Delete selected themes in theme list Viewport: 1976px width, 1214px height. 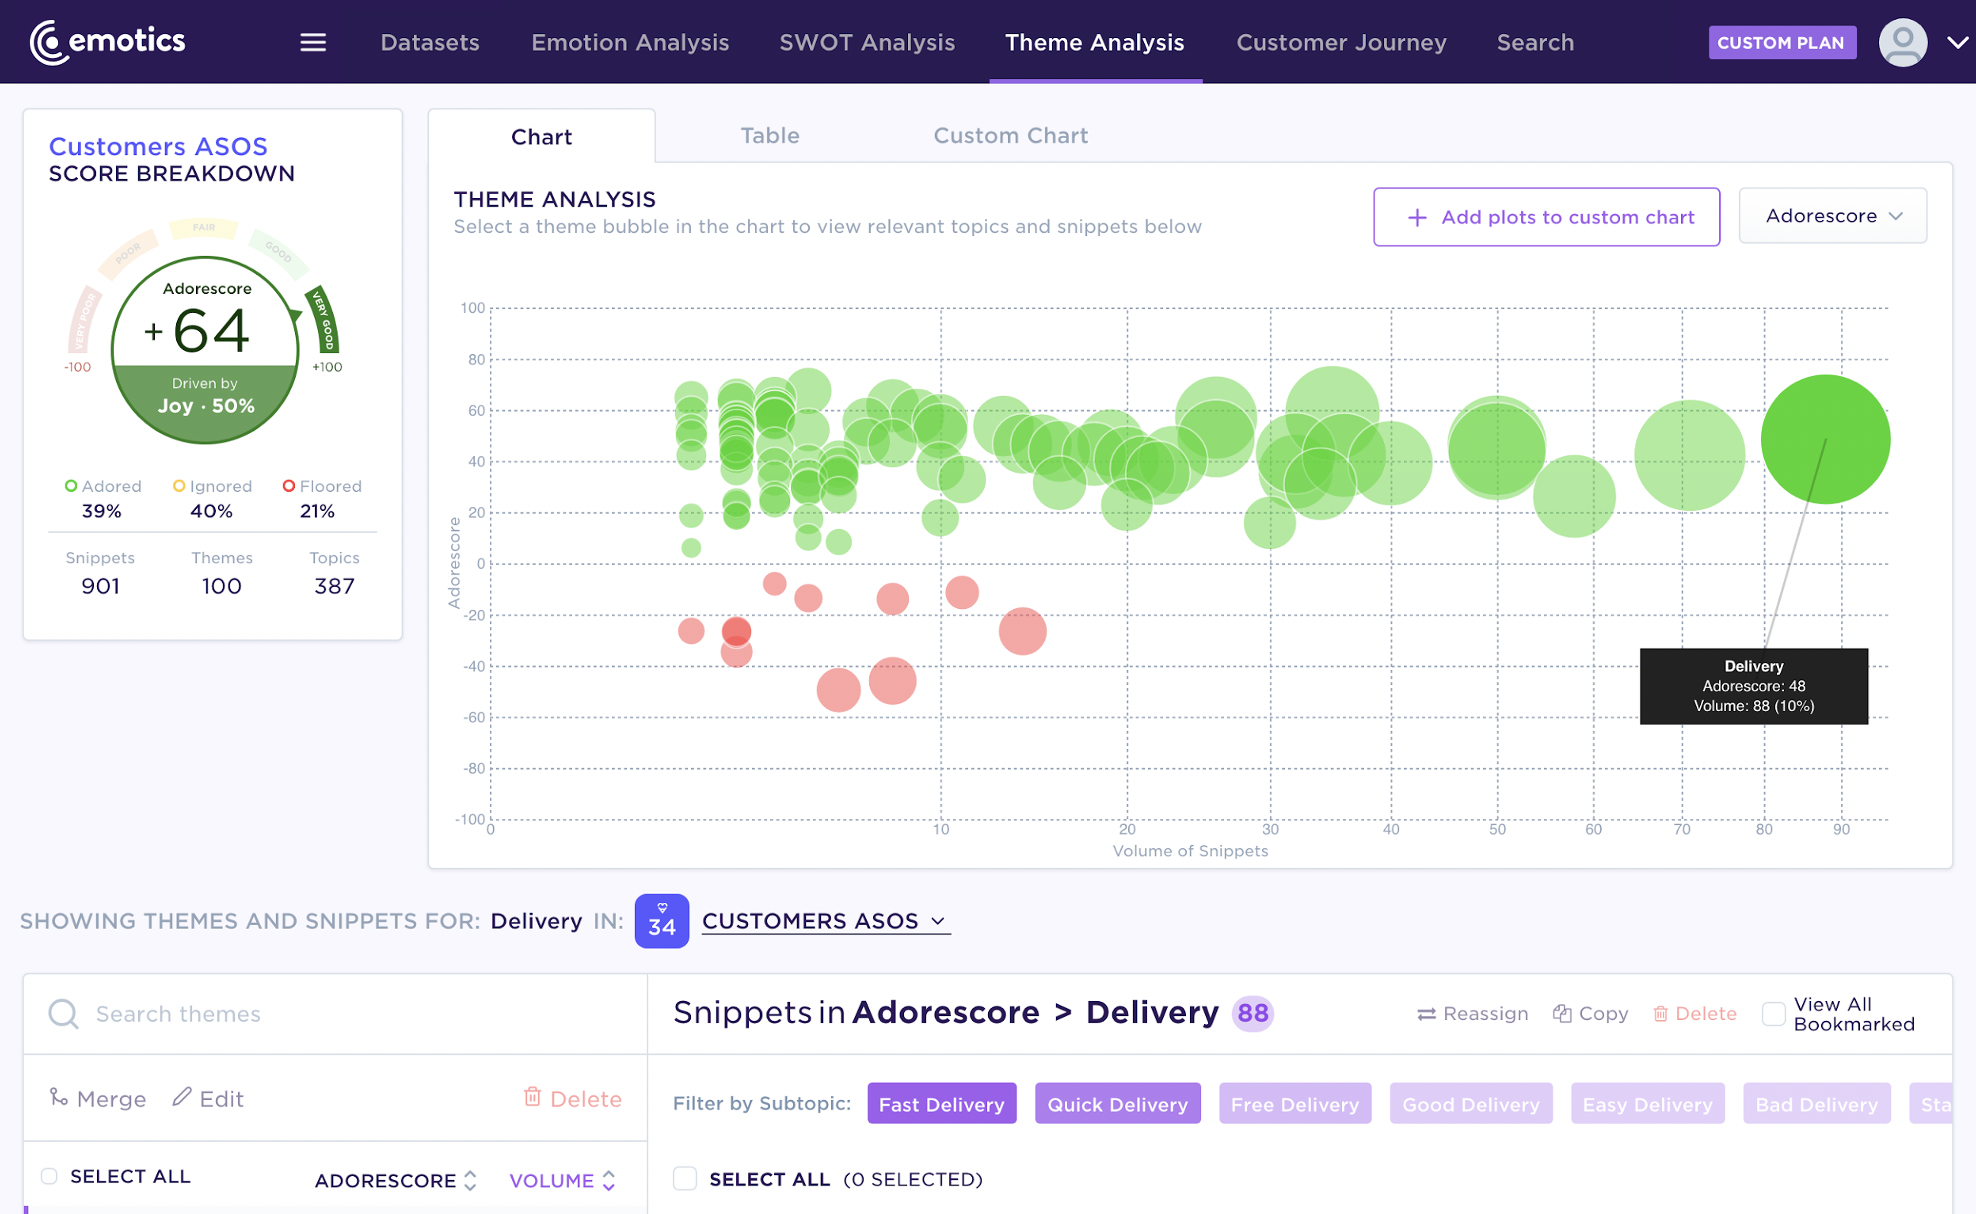tap(572, 1099)
